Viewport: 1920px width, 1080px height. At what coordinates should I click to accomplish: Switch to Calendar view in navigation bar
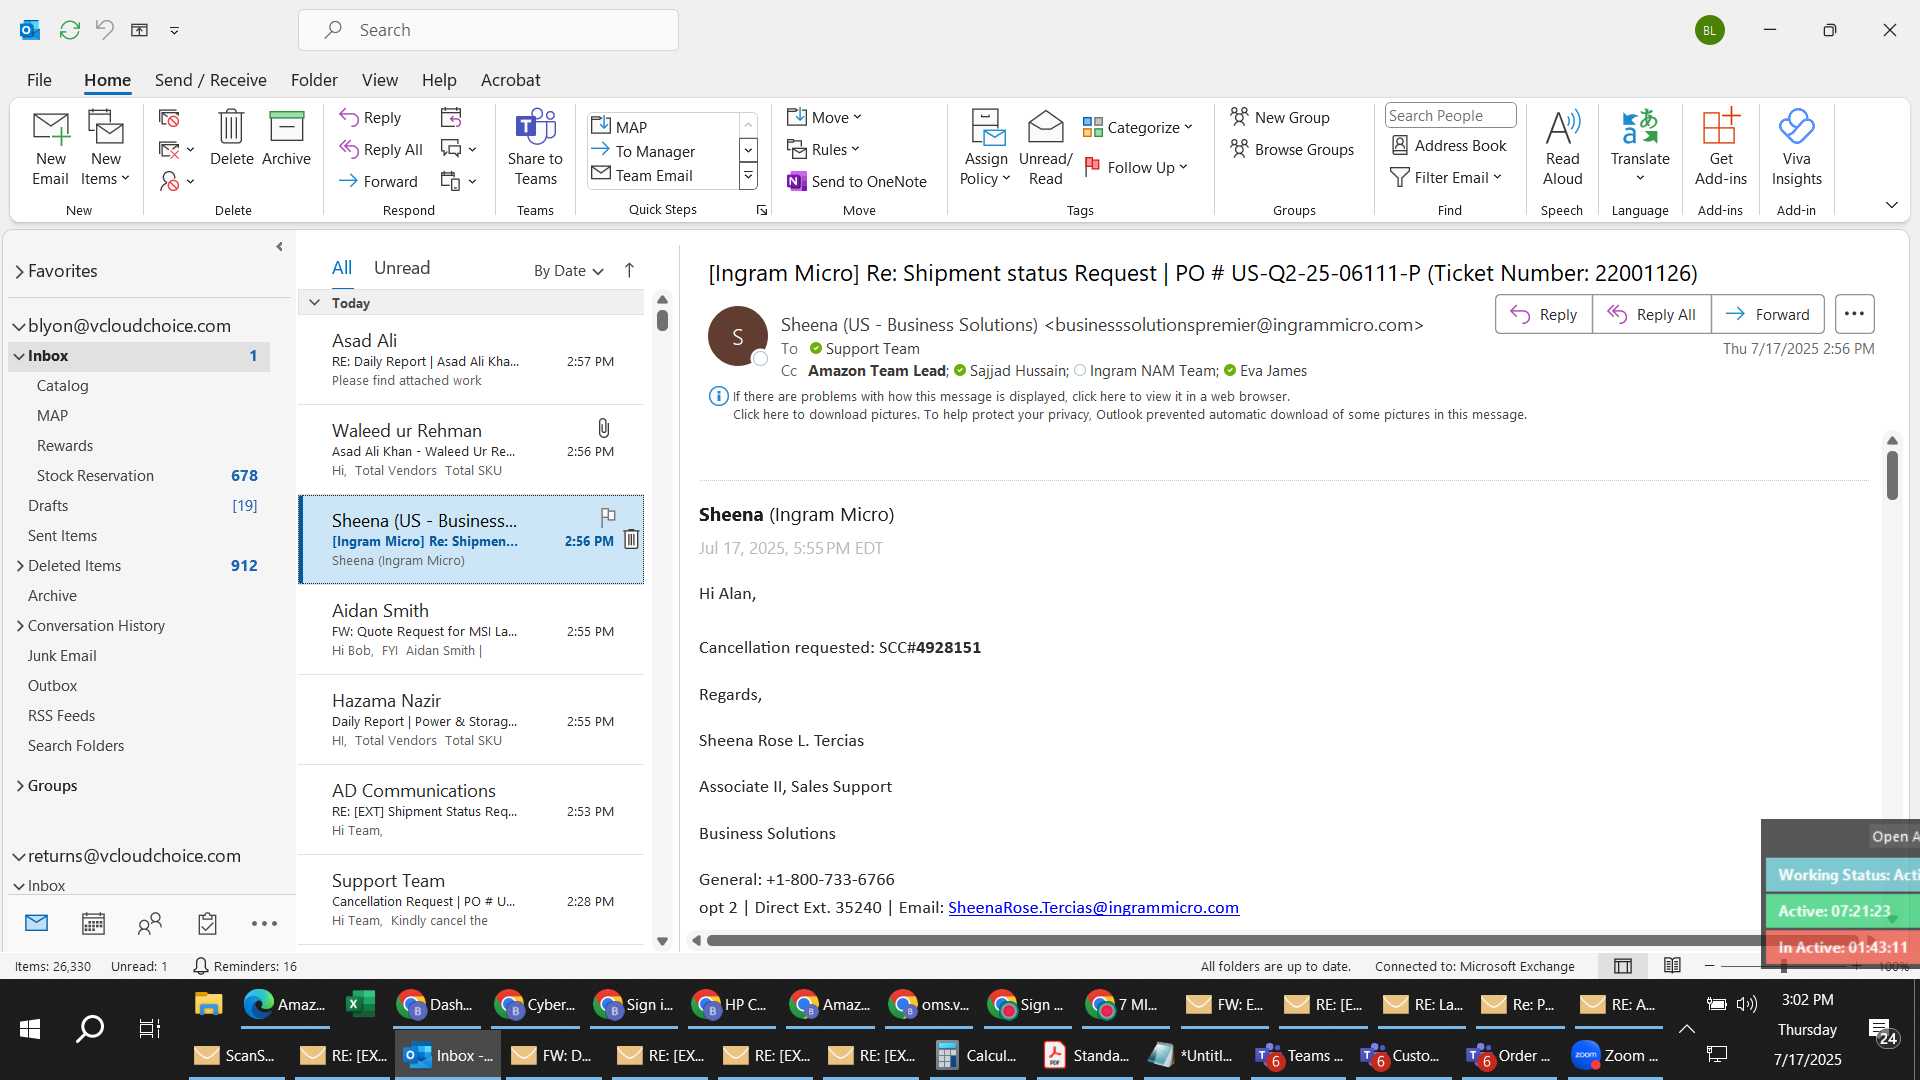pos(93,923)
